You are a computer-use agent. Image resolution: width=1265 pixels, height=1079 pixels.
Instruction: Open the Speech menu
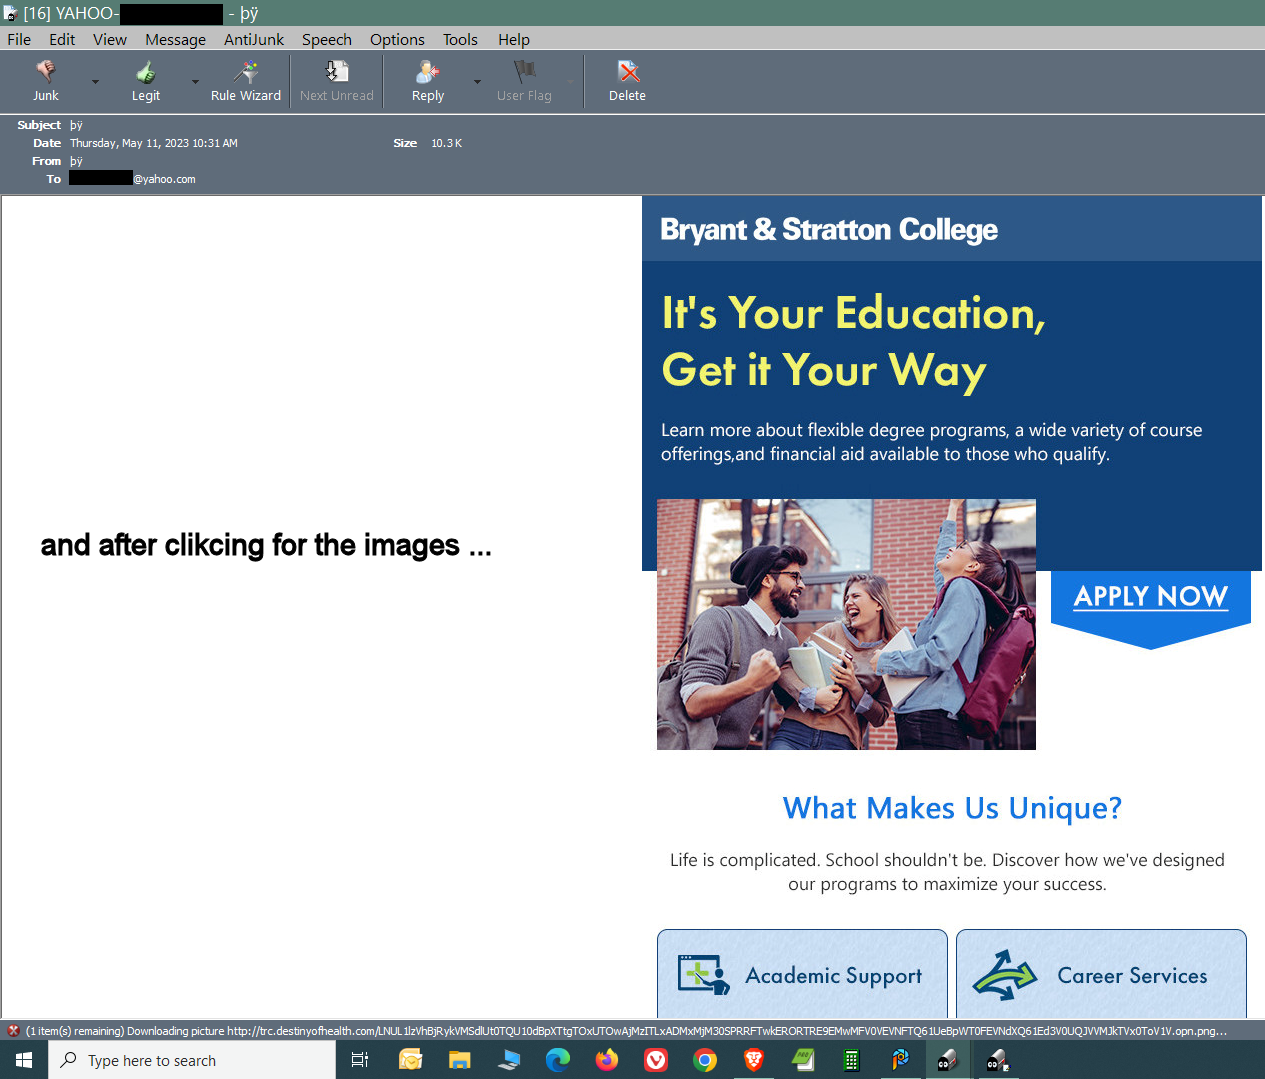click(327, 39)
